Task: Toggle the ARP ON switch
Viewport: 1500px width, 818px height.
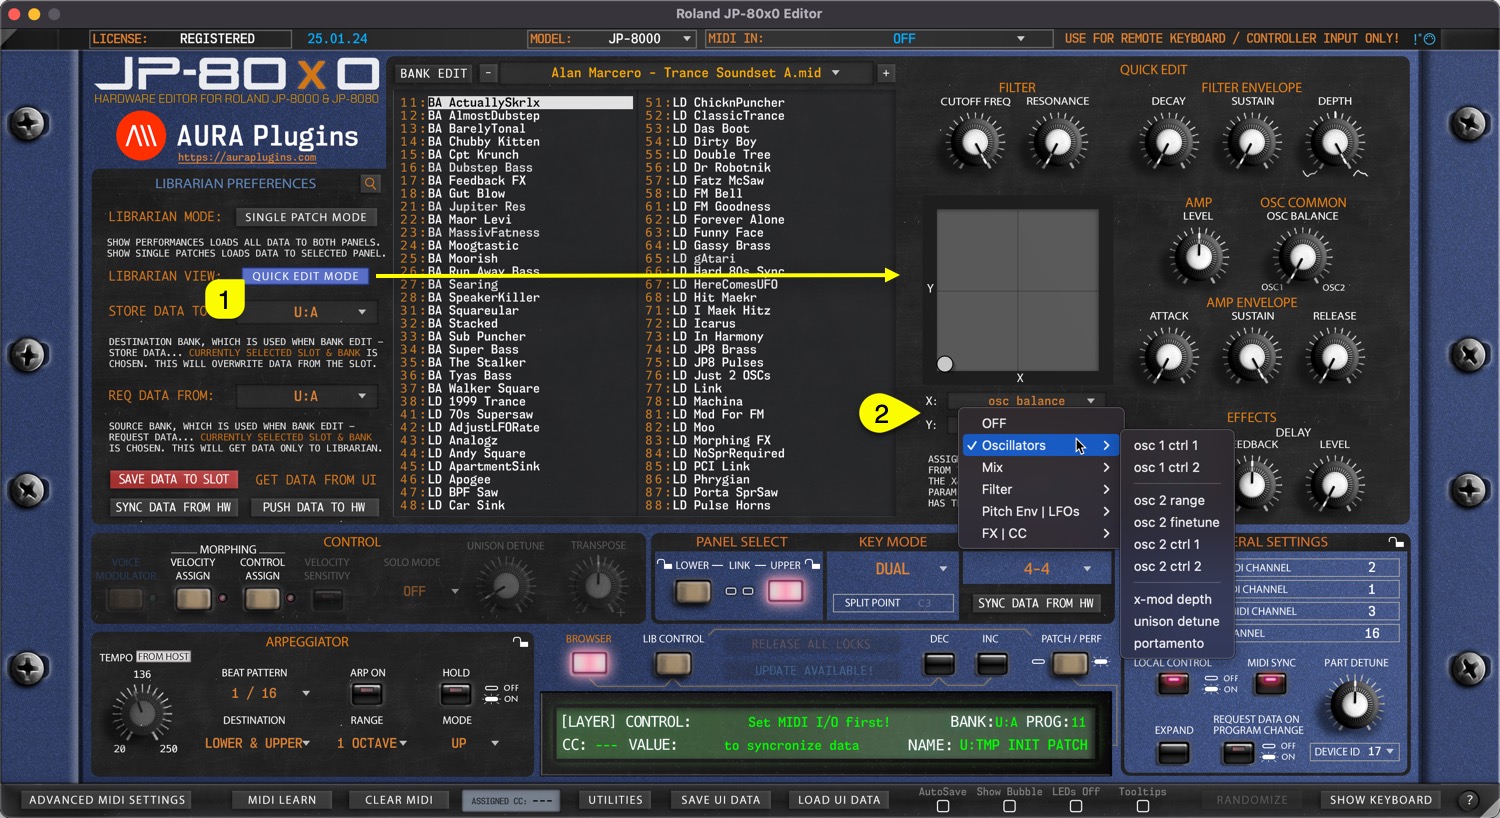Action: coord(367,694)
